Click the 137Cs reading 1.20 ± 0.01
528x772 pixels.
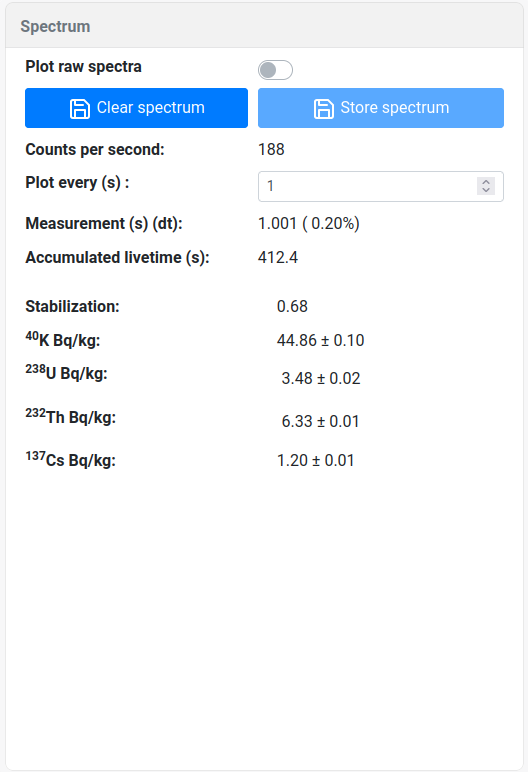(316, 460)
